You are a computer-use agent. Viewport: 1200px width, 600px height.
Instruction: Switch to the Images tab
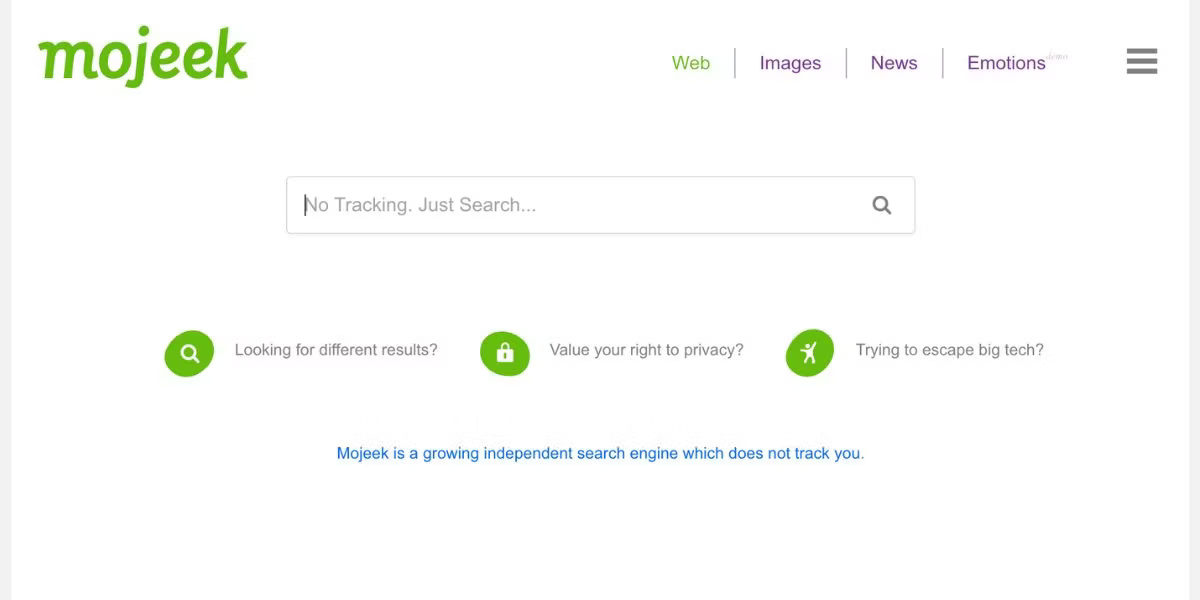pos(790,63)
